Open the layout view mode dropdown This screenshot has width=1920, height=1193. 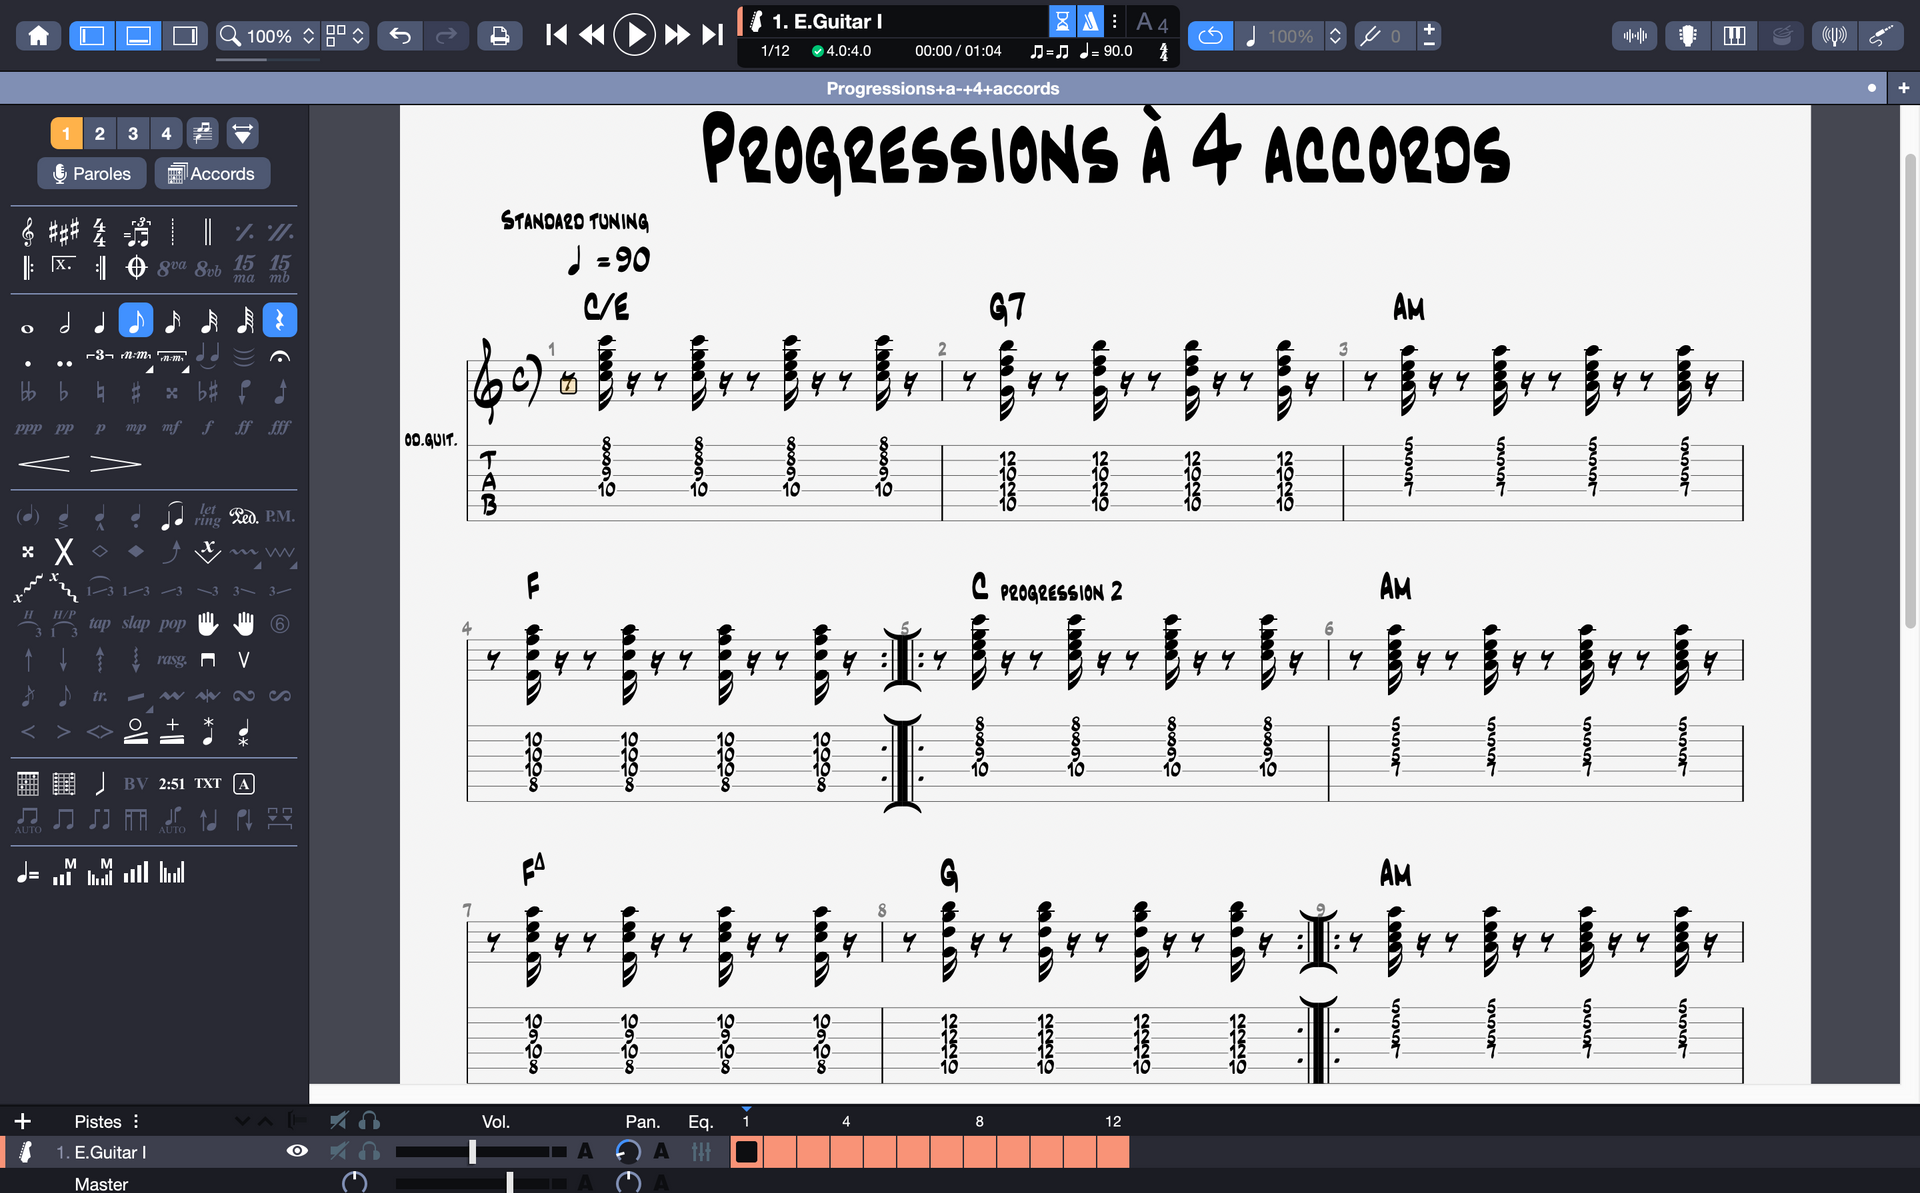[346, 36]
